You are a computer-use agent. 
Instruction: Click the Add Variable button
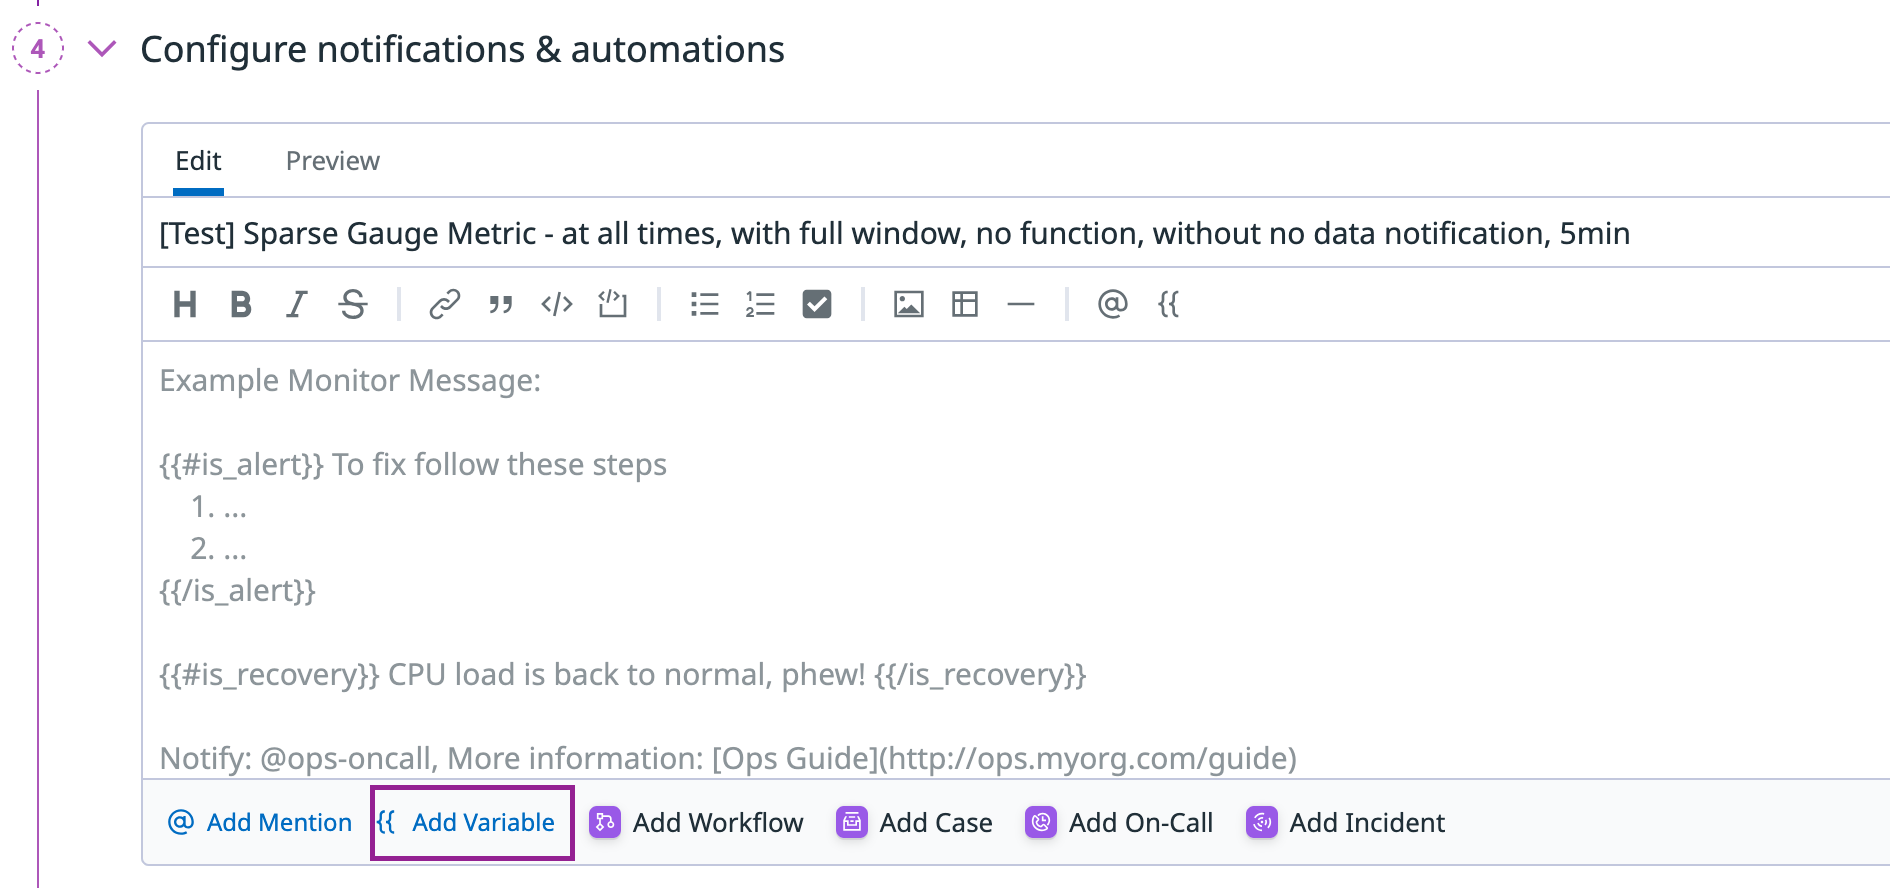[472, 822]
